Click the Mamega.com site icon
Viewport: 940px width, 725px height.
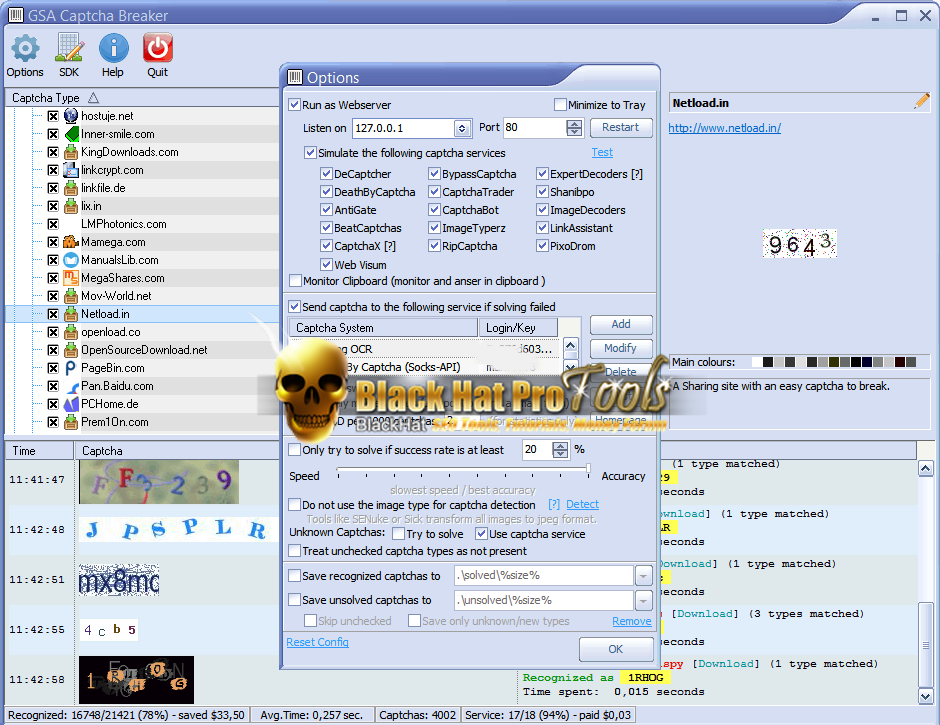(71, 242)
